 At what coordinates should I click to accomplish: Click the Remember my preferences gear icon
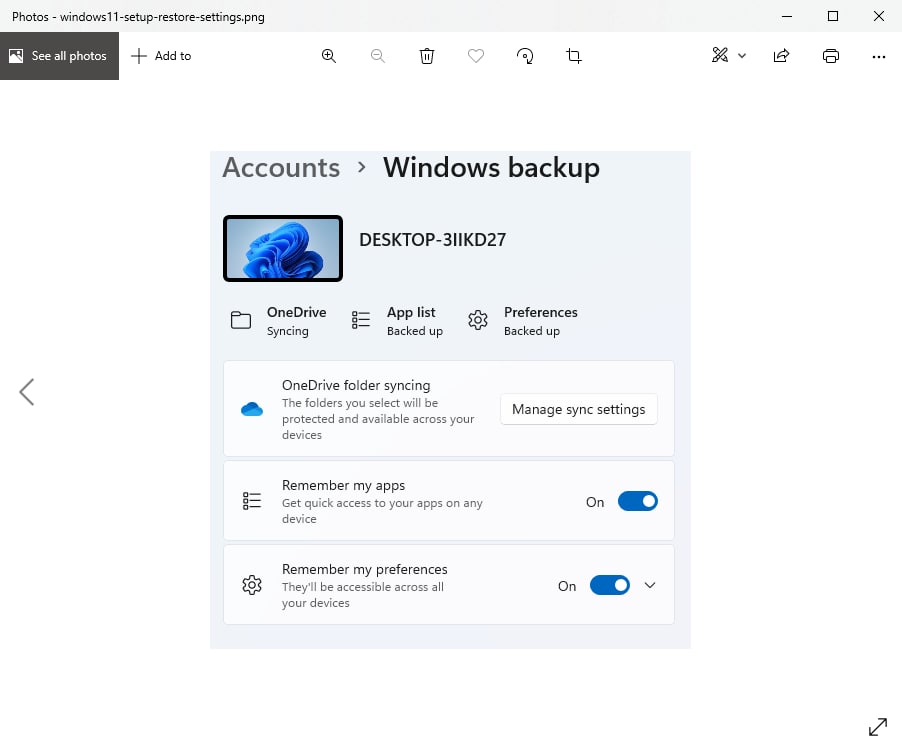tap(252, 585)
